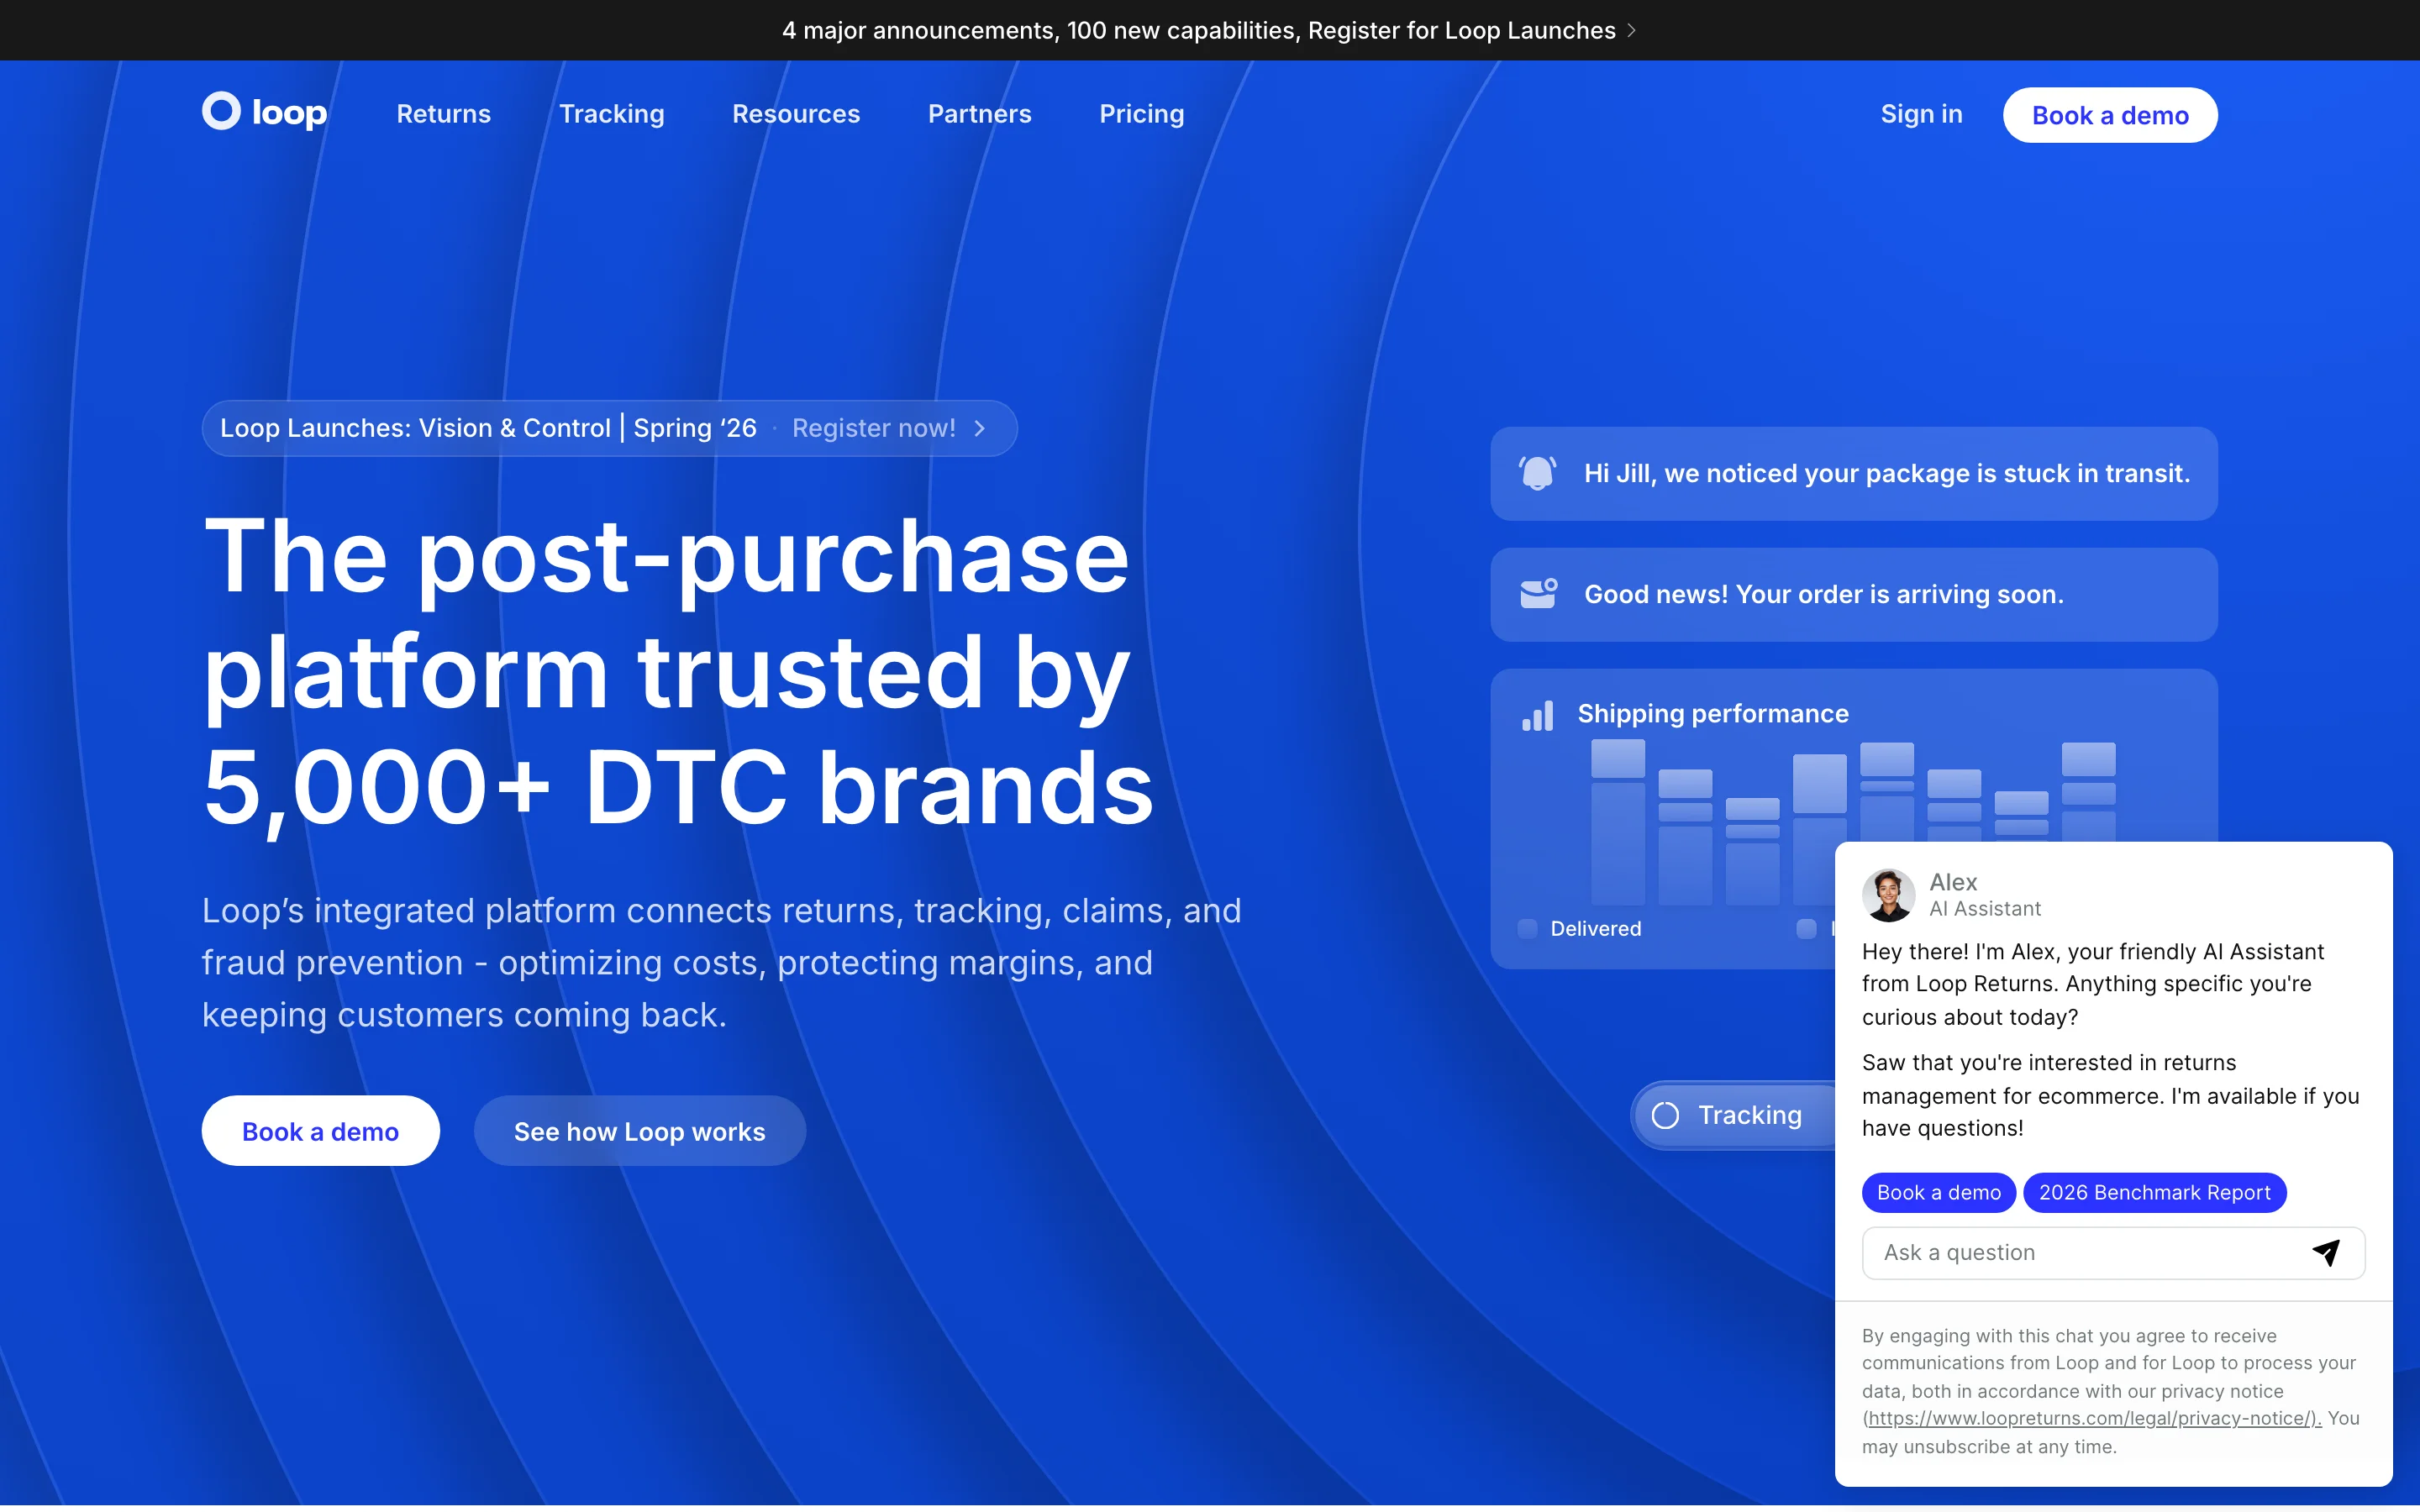Expand the Partners menu
This screenshot has height=1512, width=2420.
coord(979,114)
